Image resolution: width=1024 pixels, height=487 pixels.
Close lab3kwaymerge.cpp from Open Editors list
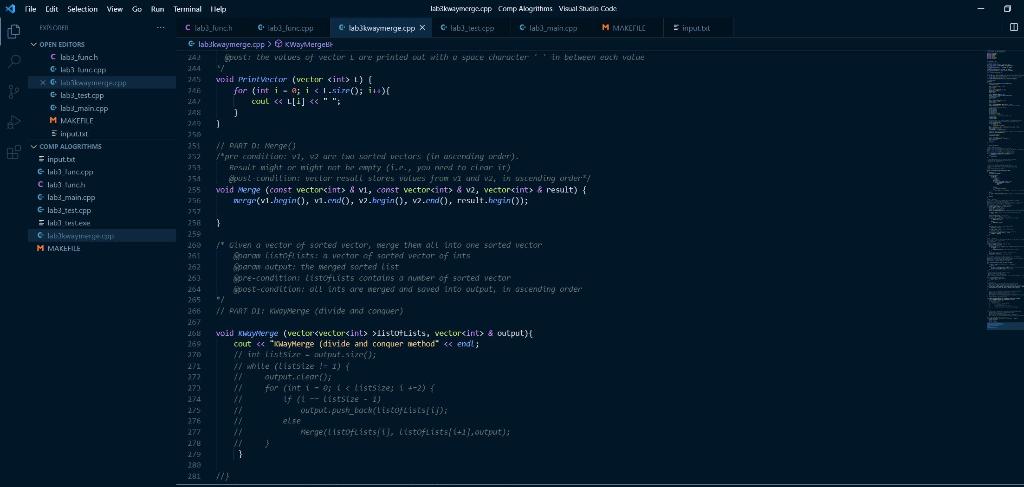[x=43, y=83]
